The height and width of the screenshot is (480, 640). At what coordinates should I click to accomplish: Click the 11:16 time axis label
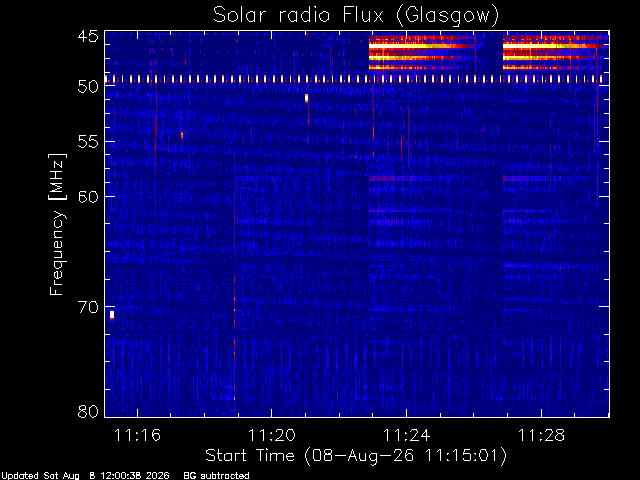137,435
